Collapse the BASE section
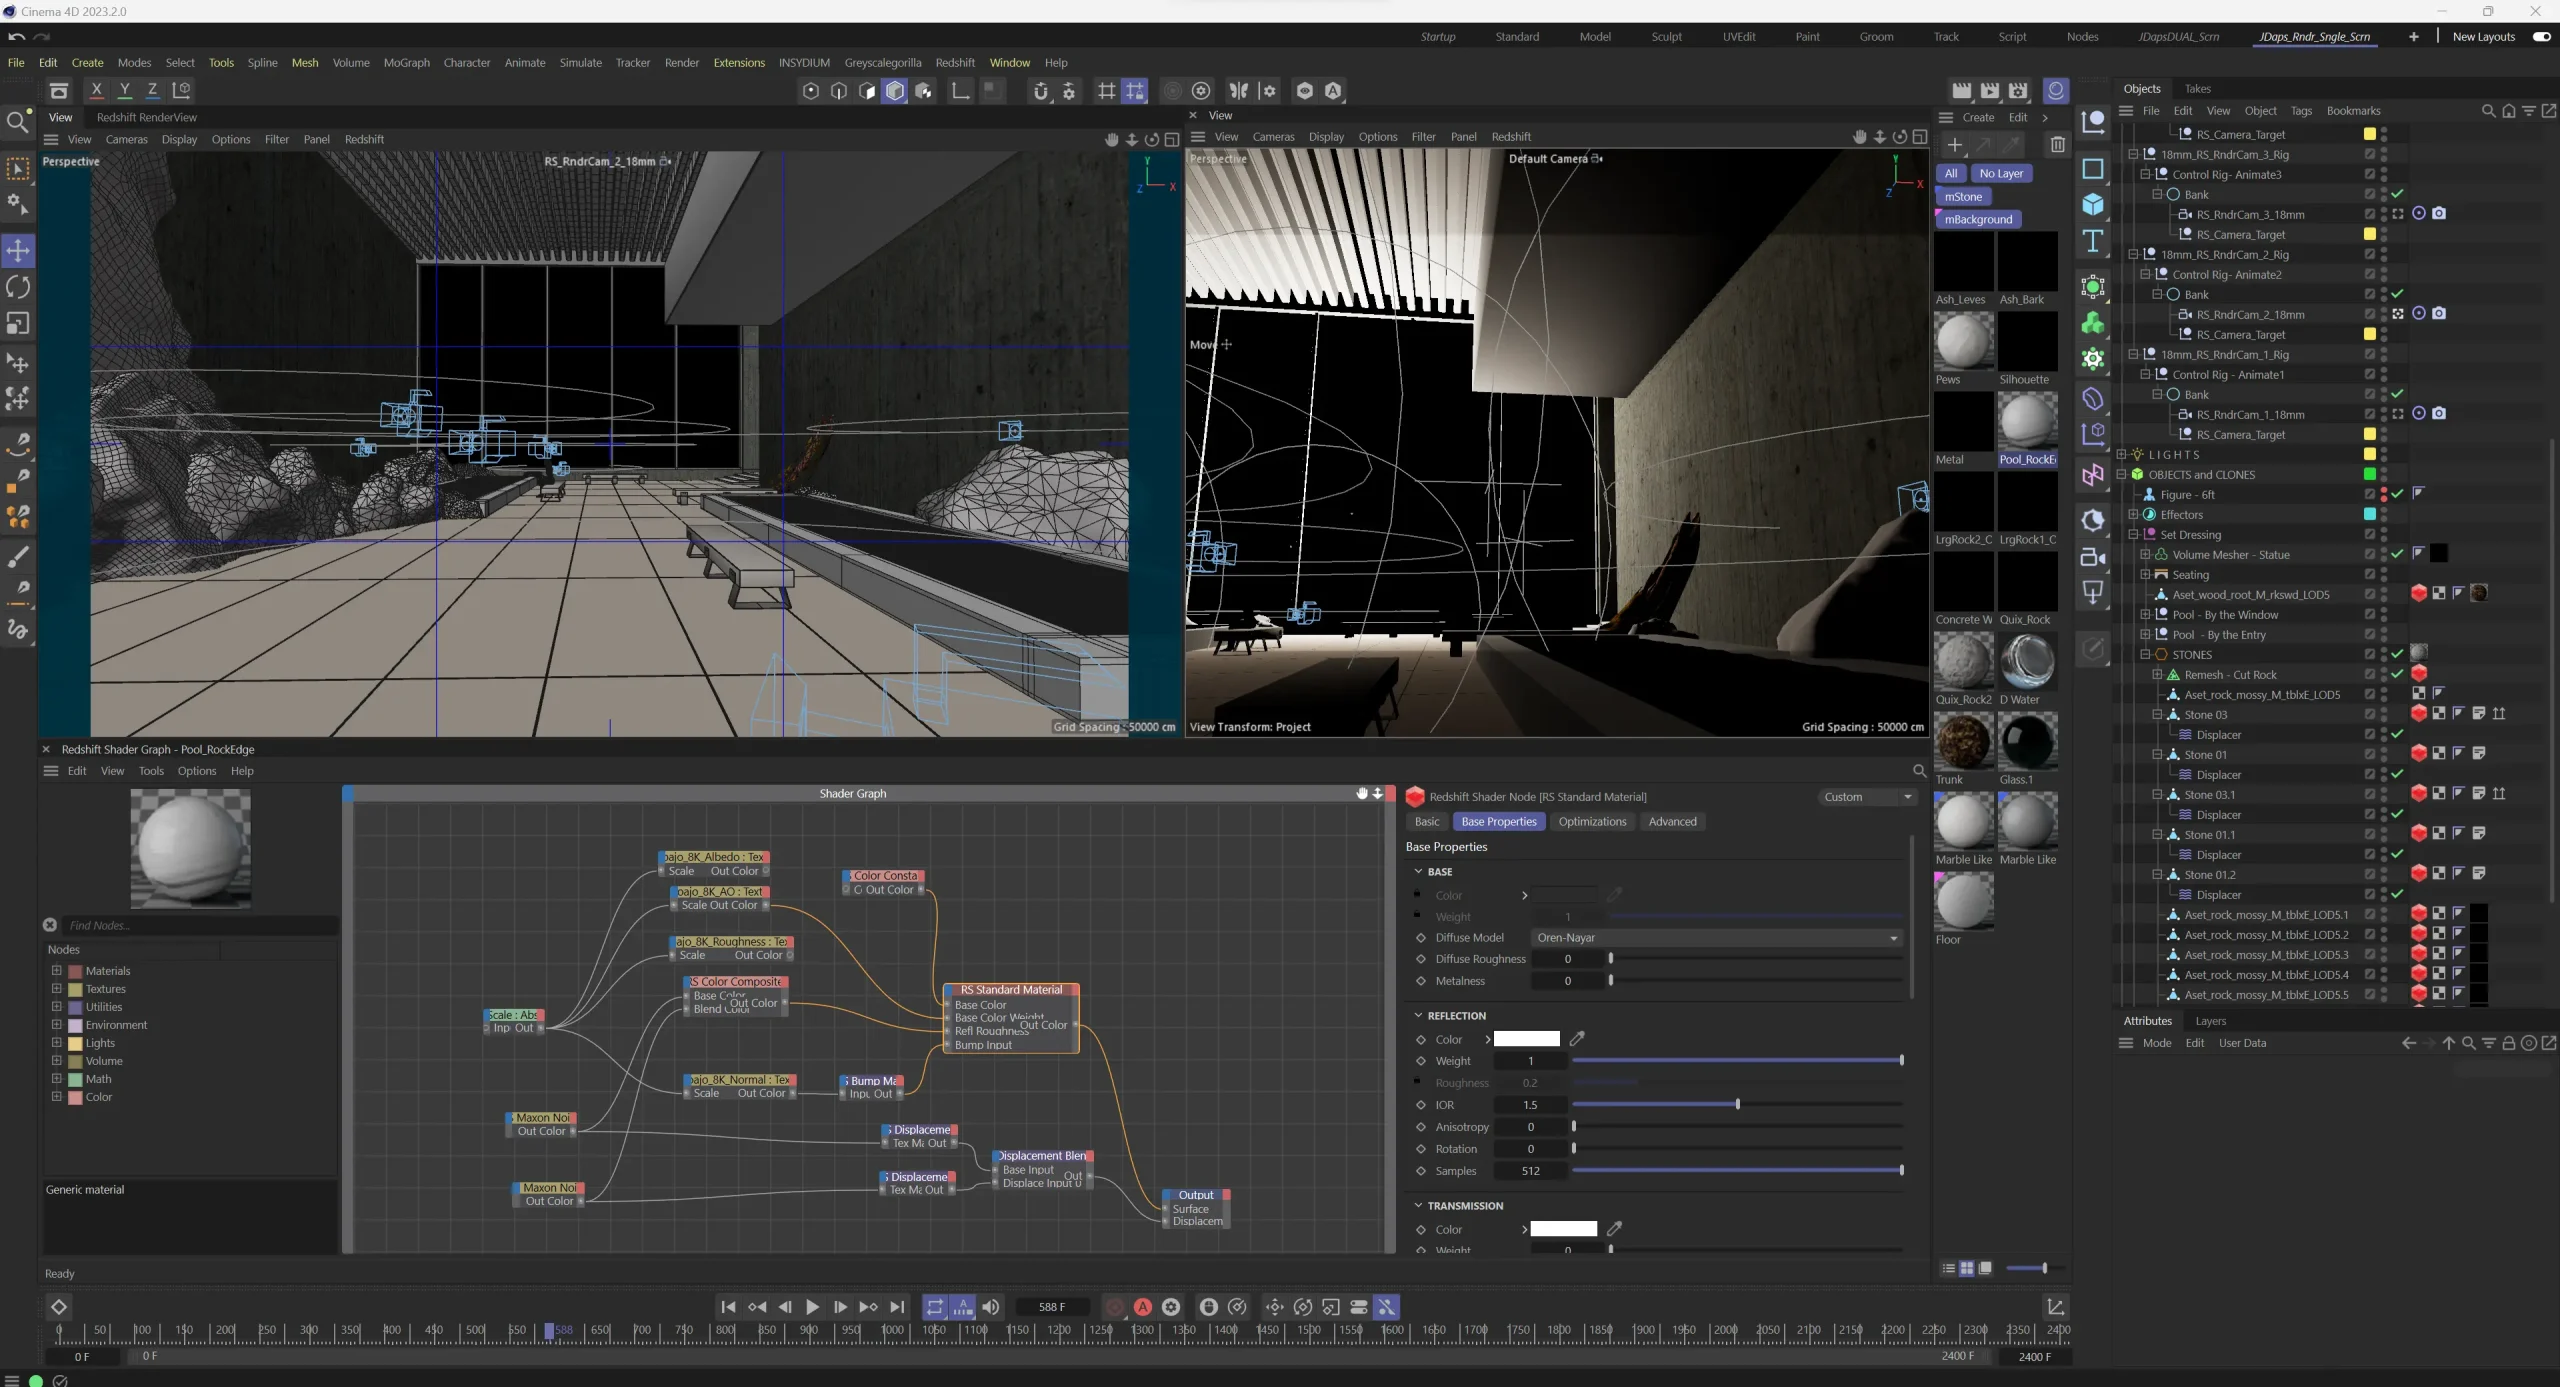The height and width of the screenshot is (1387, 2560). coord(1418,871)
